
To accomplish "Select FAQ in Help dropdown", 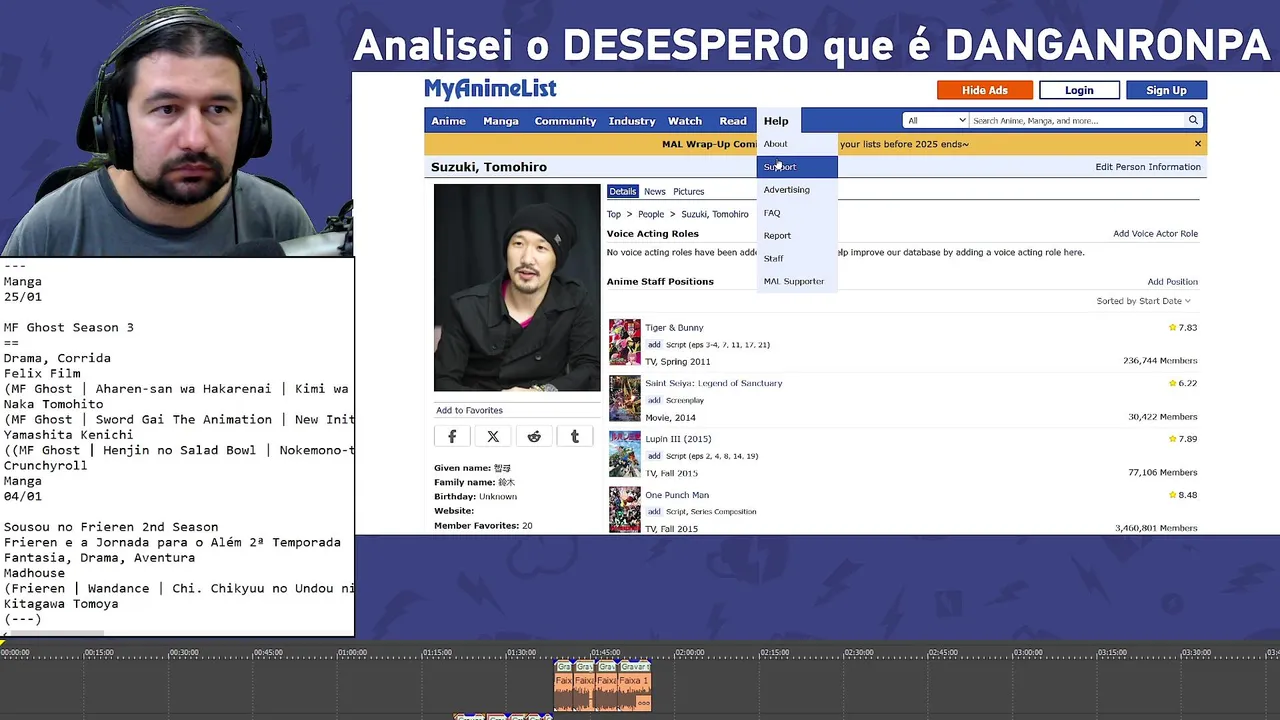I will pyautogui.click(x=797, y=213).
